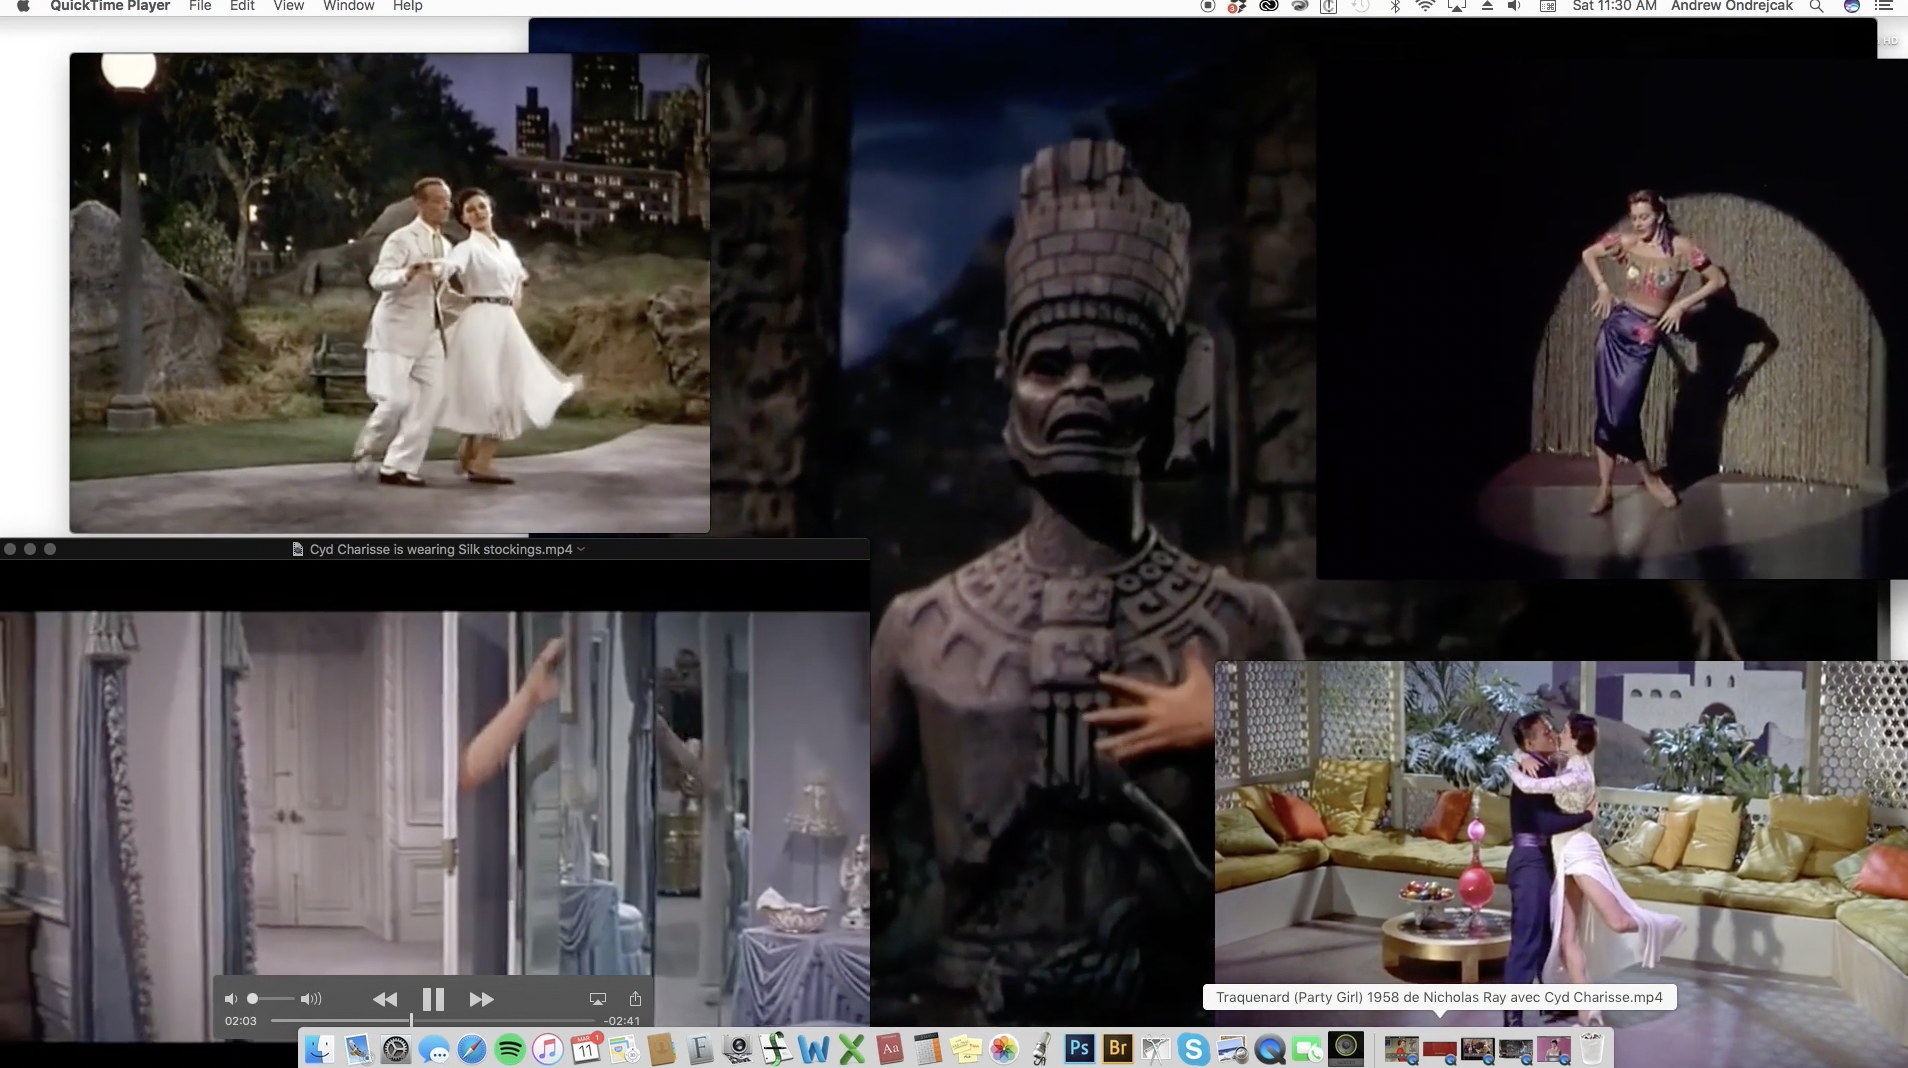The height and width of the screenshot is (1068, 1908).
Task: Adjust the player volume slider
Action: (x=270, y=999)
